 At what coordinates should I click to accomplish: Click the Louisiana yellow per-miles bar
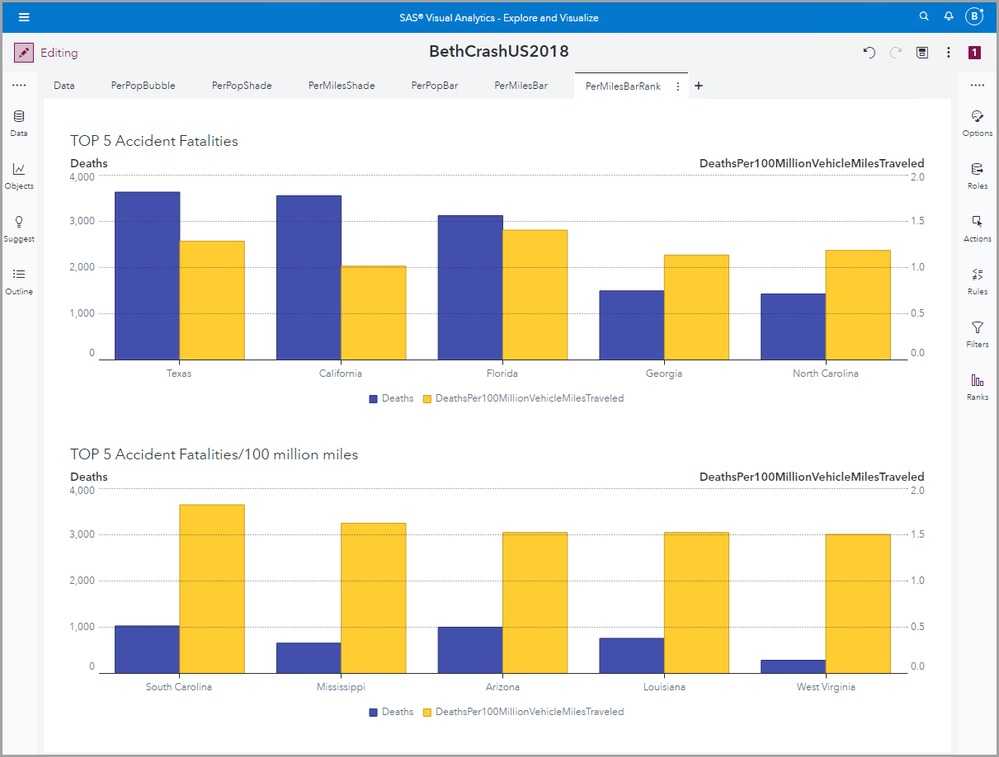[696, 603]
